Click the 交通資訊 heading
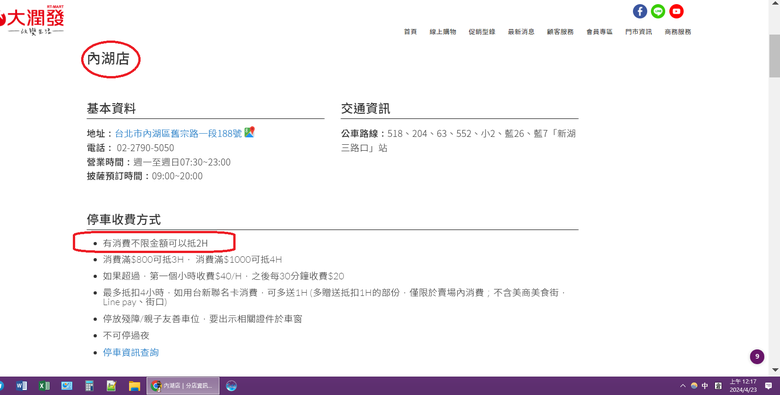Screen dimensions: 780x395 tap(365, 108)
